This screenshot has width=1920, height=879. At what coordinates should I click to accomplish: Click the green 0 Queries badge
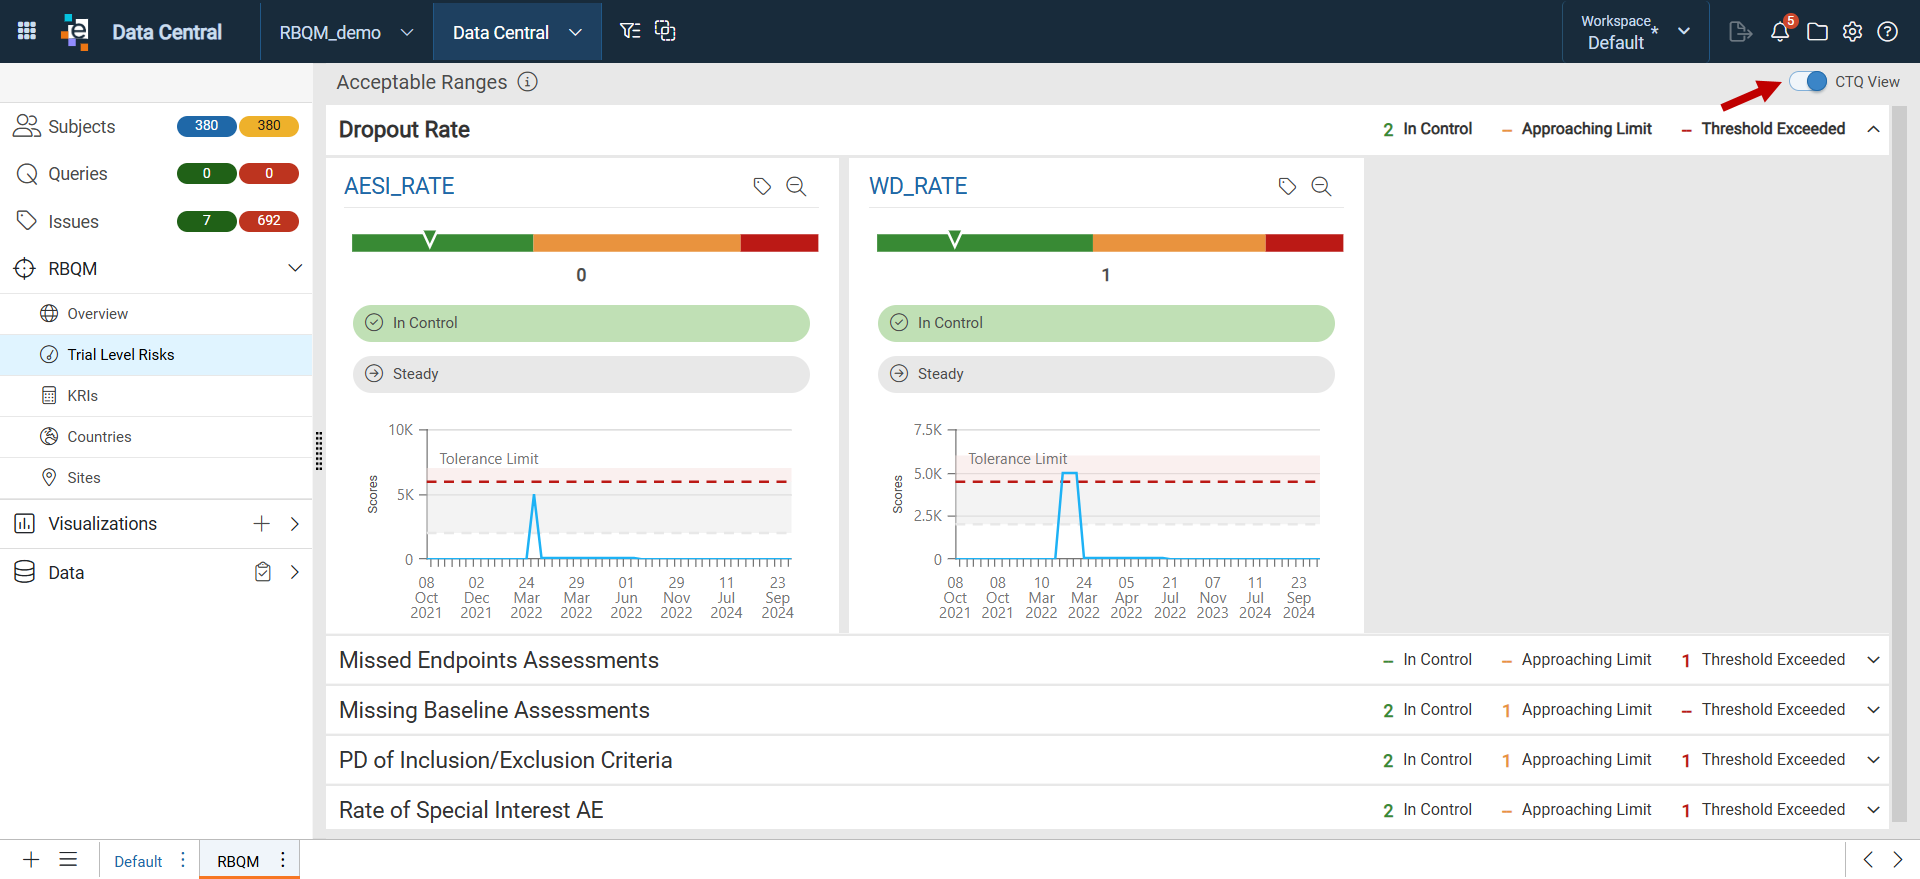tap(206, 174)
